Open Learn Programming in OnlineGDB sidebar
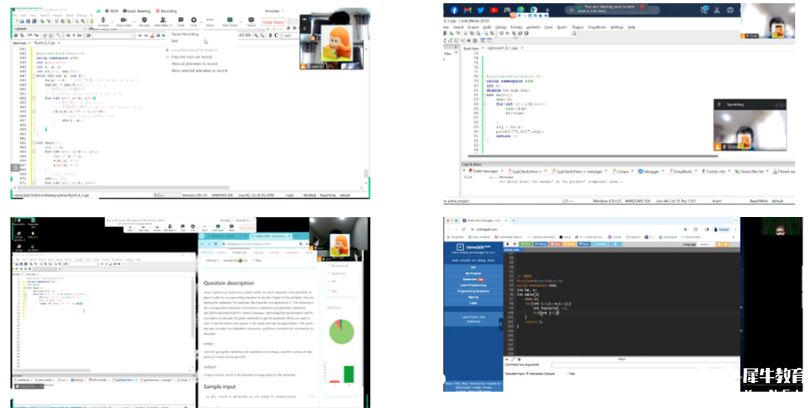Screen dimensions: 812x408 (x=473, y=285)
